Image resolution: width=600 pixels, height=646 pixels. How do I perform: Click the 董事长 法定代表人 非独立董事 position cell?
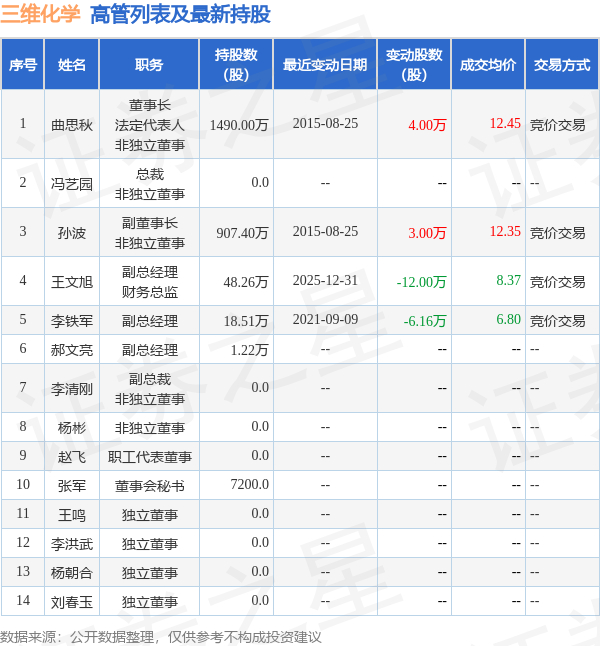150,125
